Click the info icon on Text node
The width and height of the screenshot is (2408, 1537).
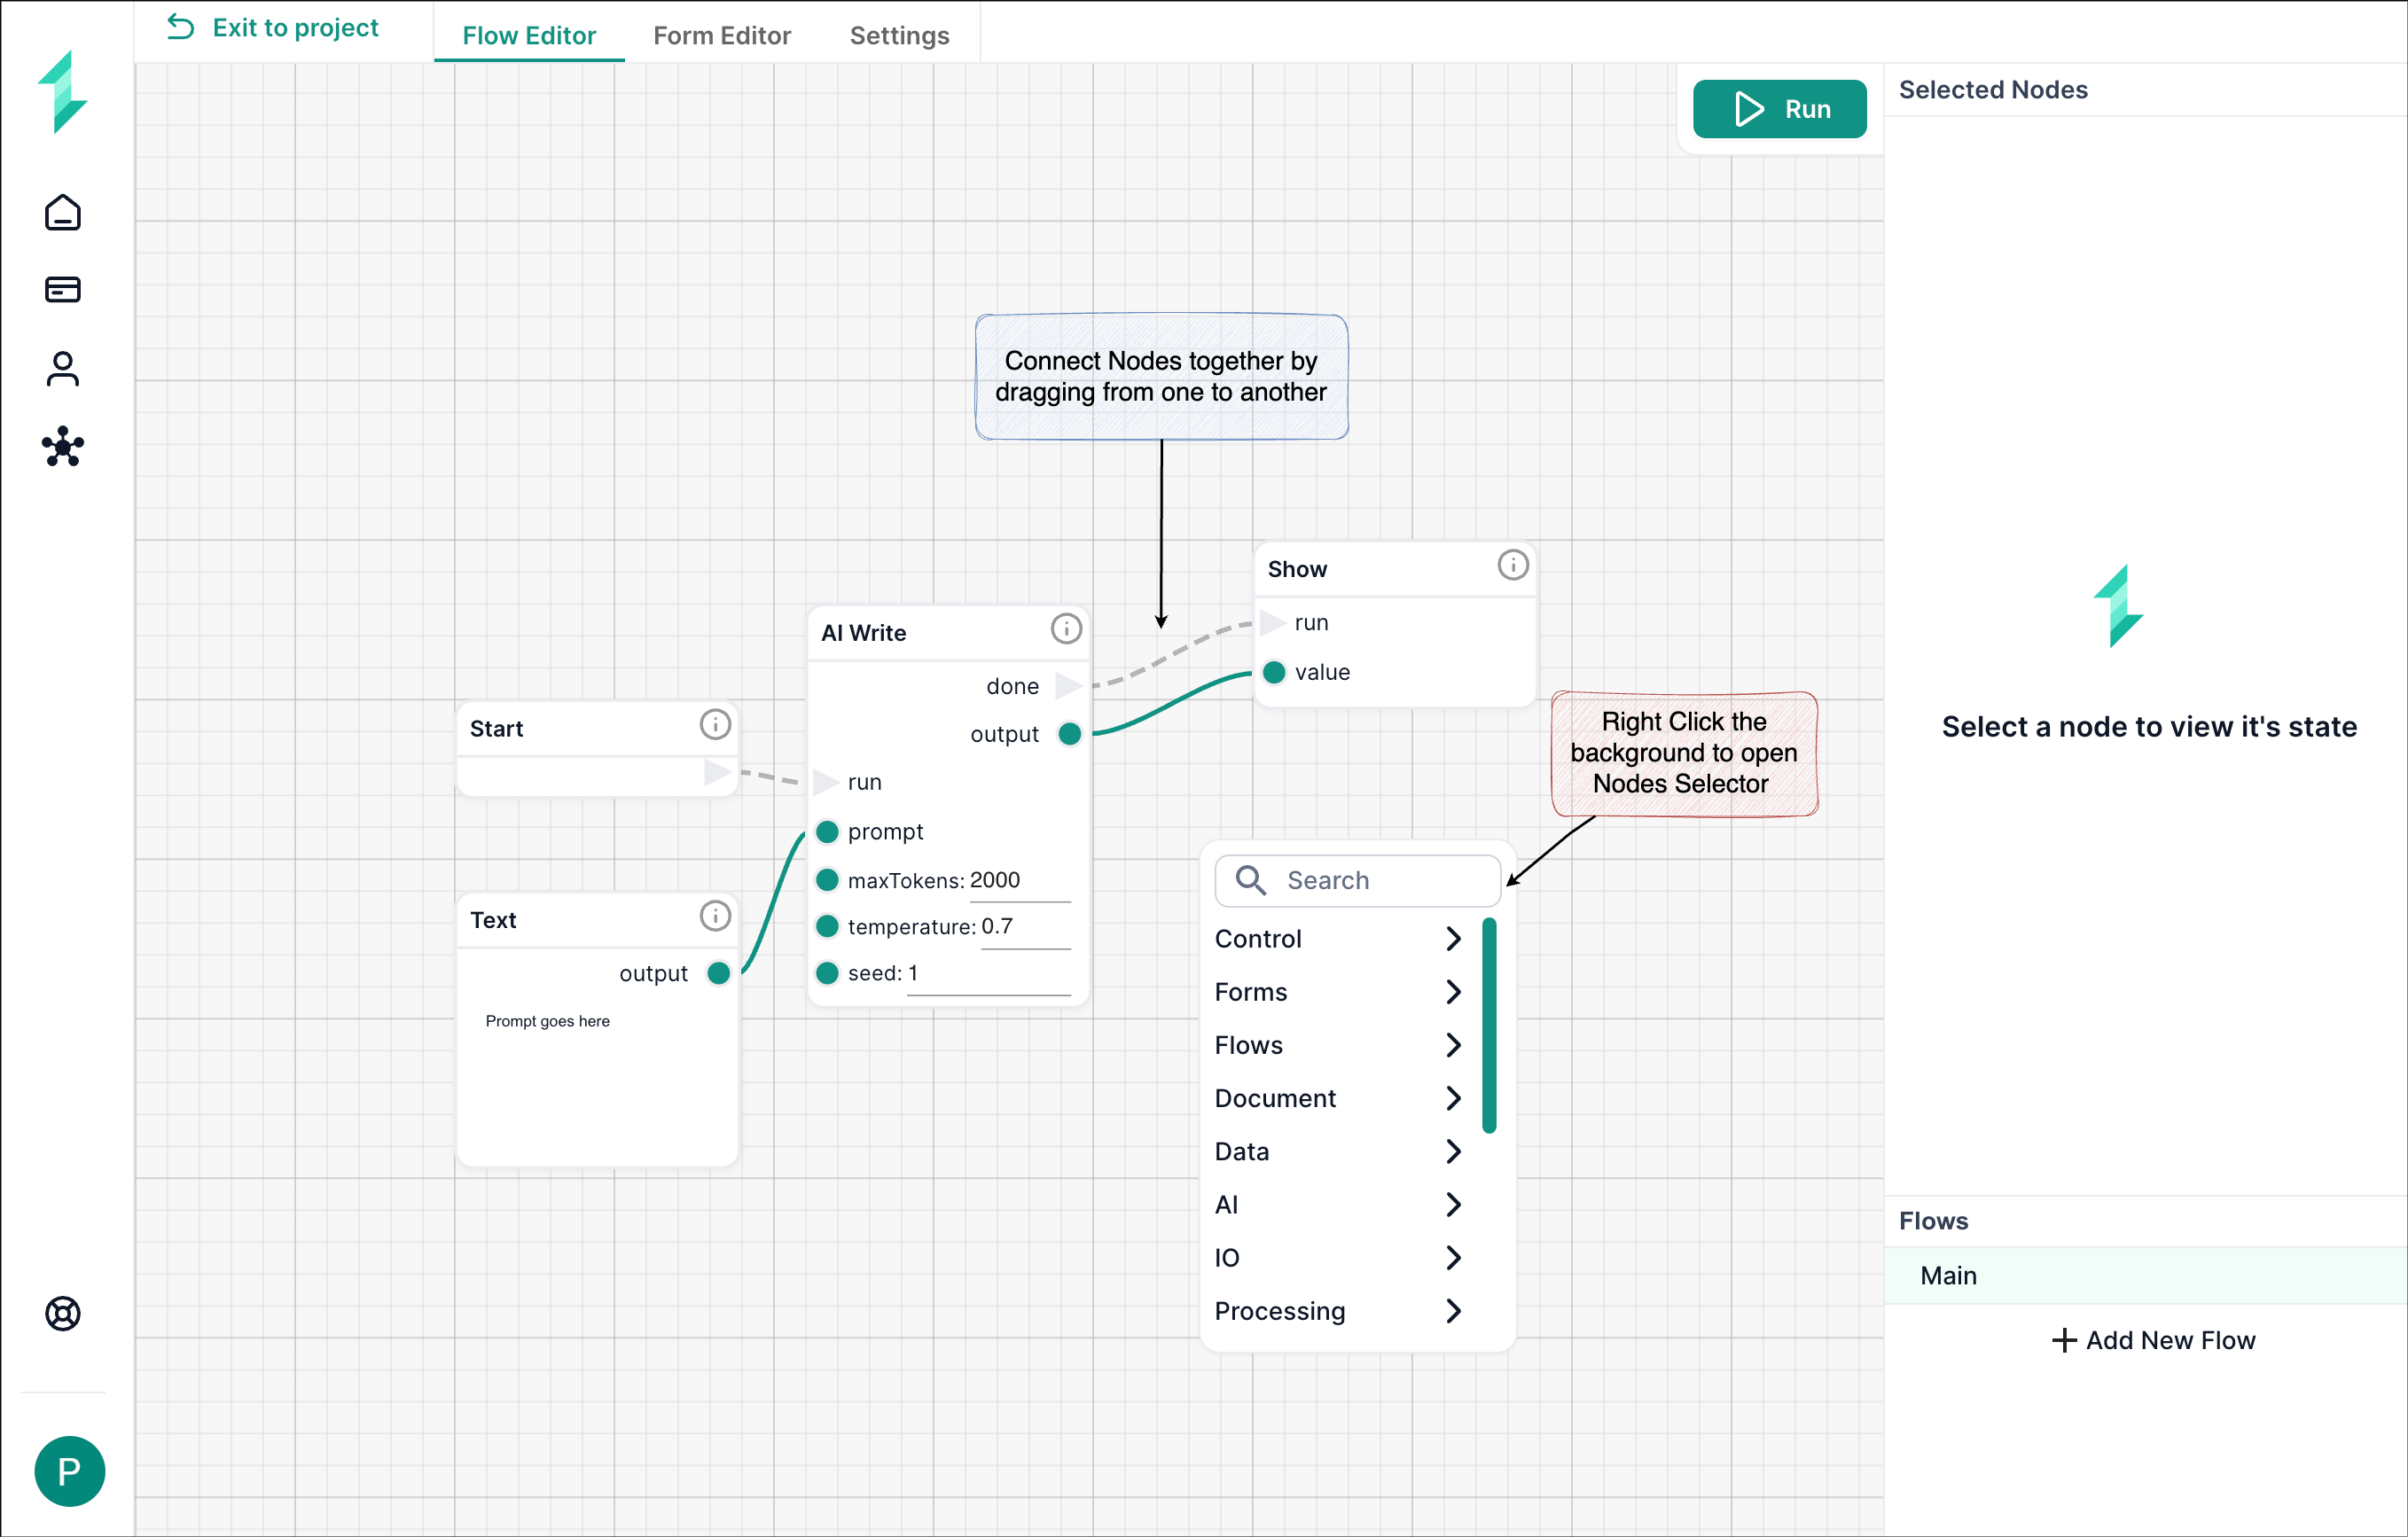coord(715,916)
